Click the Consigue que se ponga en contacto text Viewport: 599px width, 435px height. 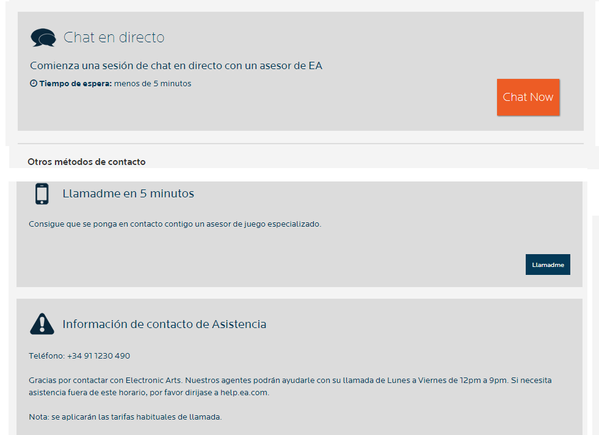tap(175, 224)
